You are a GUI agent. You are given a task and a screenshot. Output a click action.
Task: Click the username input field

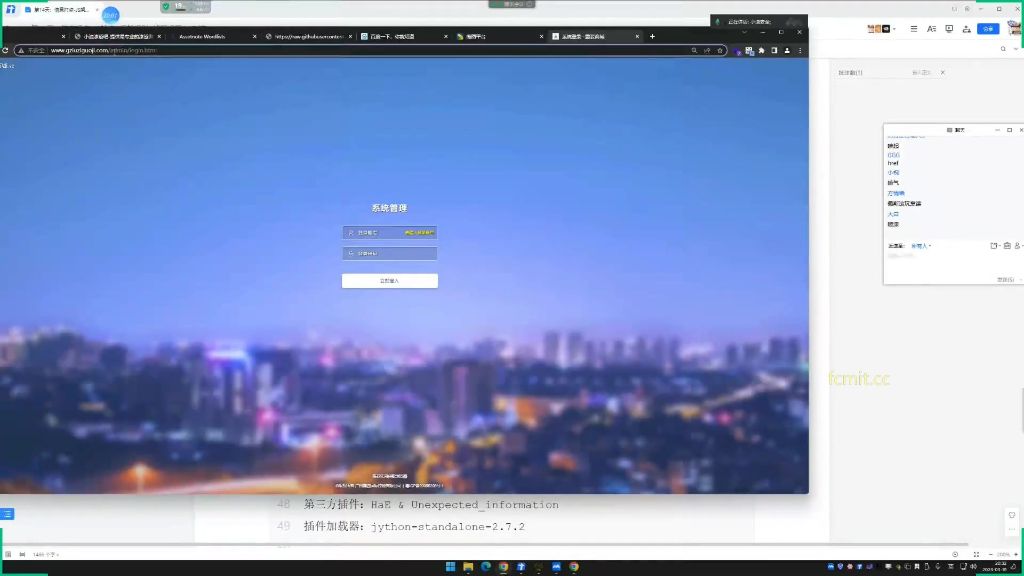click(390, 232)
